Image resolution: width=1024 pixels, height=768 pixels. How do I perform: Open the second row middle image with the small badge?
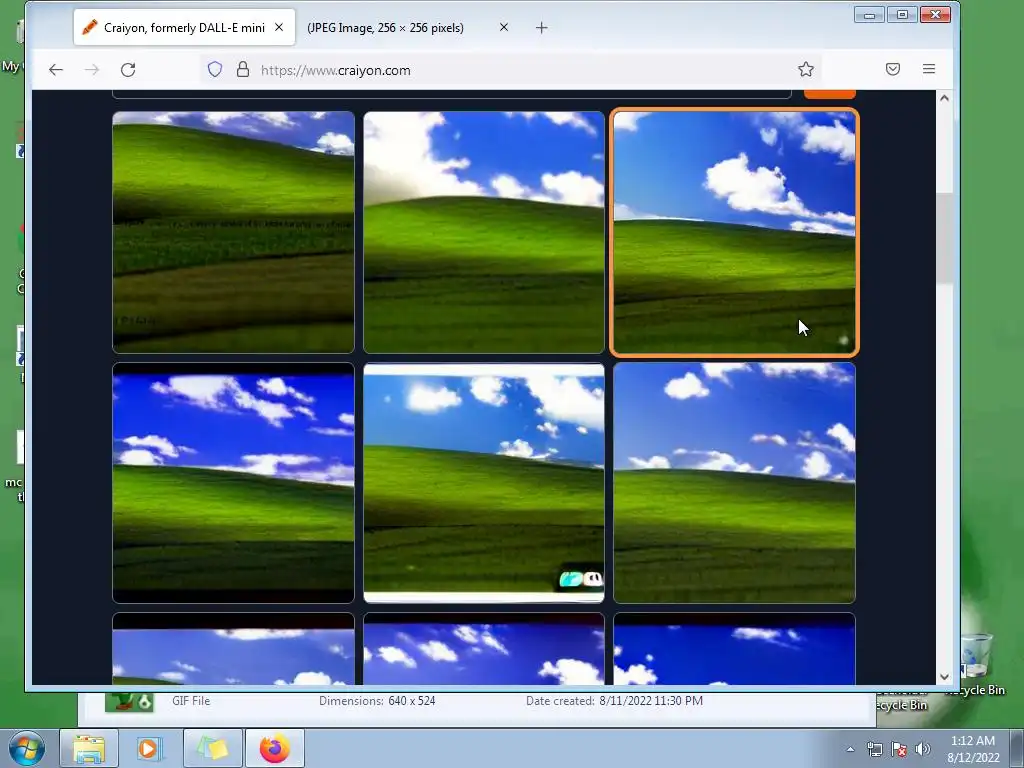point(484,483)
